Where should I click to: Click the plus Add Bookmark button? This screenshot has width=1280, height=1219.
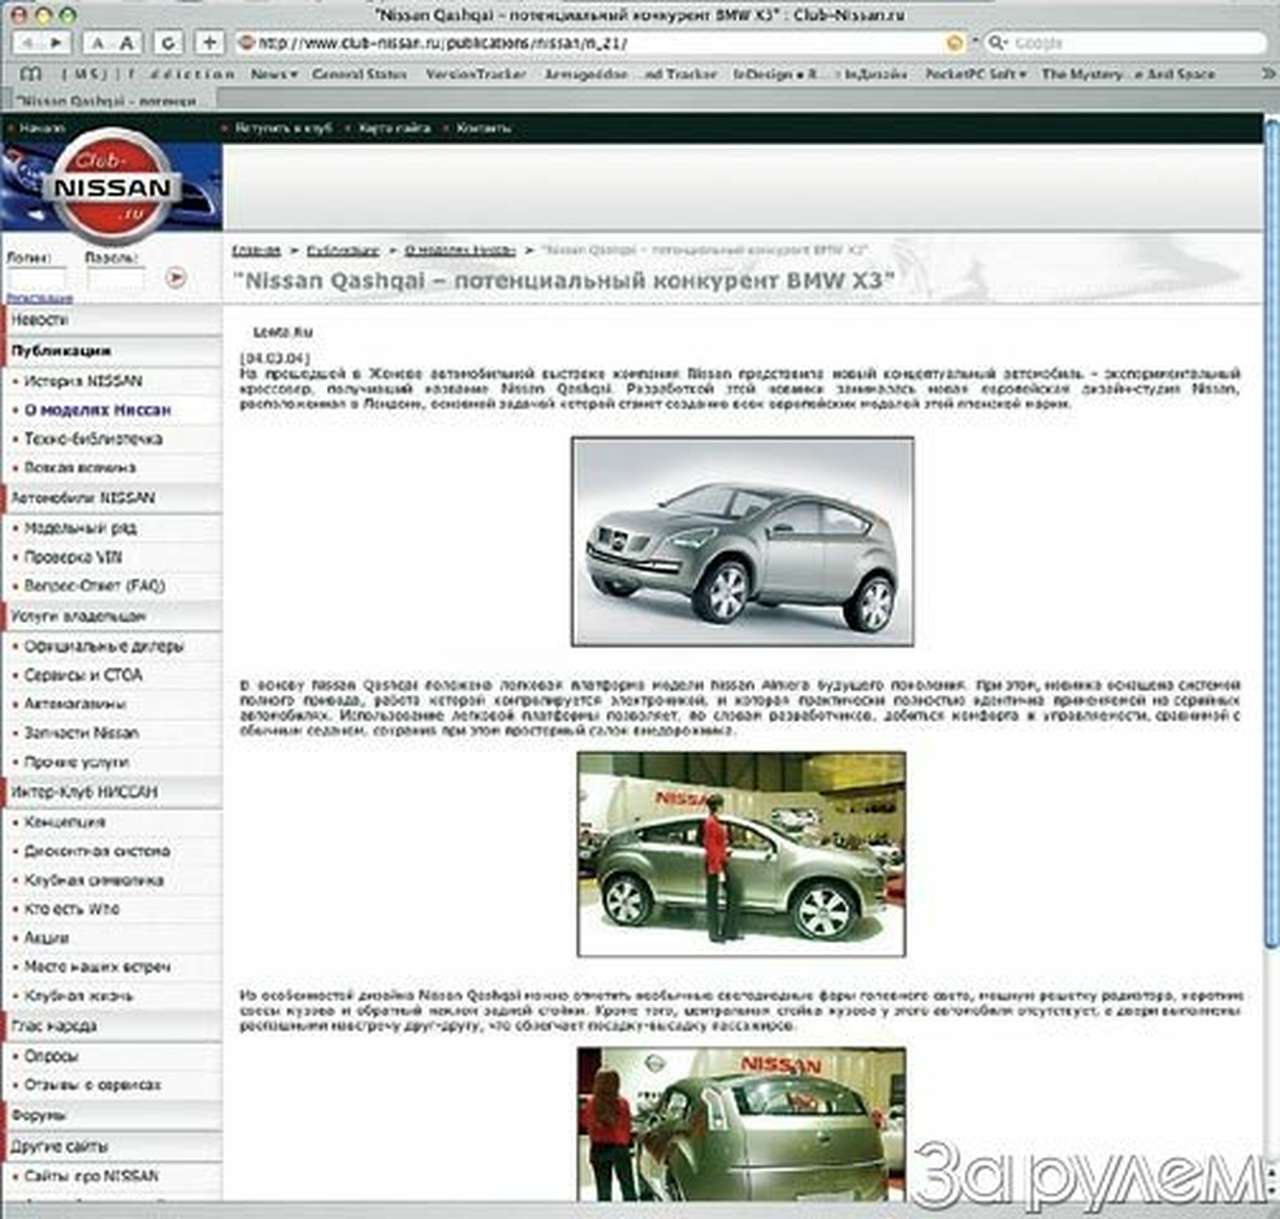[x=209, y=43]
